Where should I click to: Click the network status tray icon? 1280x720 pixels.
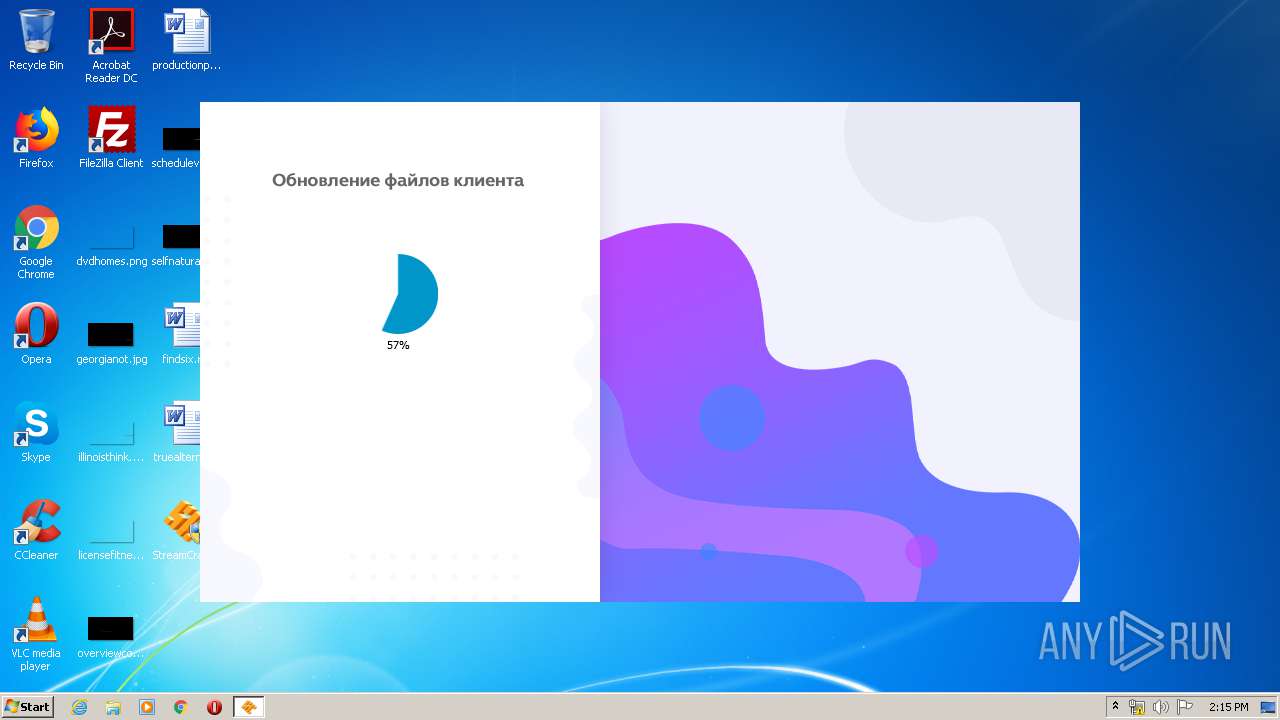tap(1137, 707)
